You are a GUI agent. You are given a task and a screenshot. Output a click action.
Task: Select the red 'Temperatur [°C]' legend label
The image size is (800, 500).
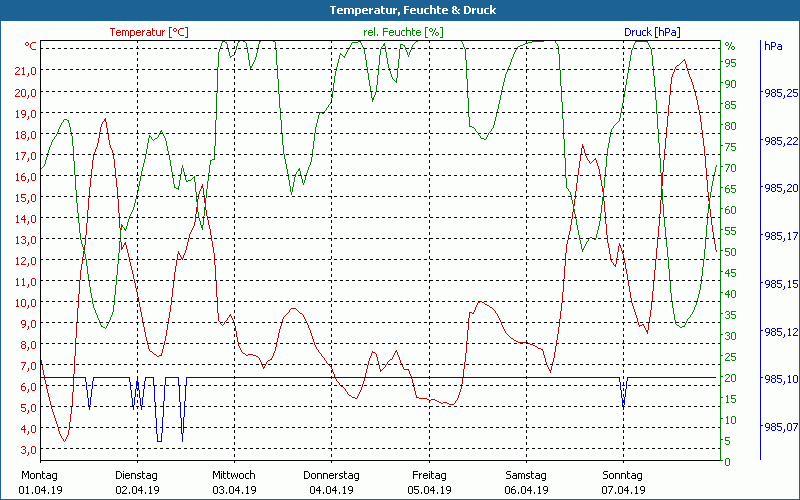tap(148, 32)
